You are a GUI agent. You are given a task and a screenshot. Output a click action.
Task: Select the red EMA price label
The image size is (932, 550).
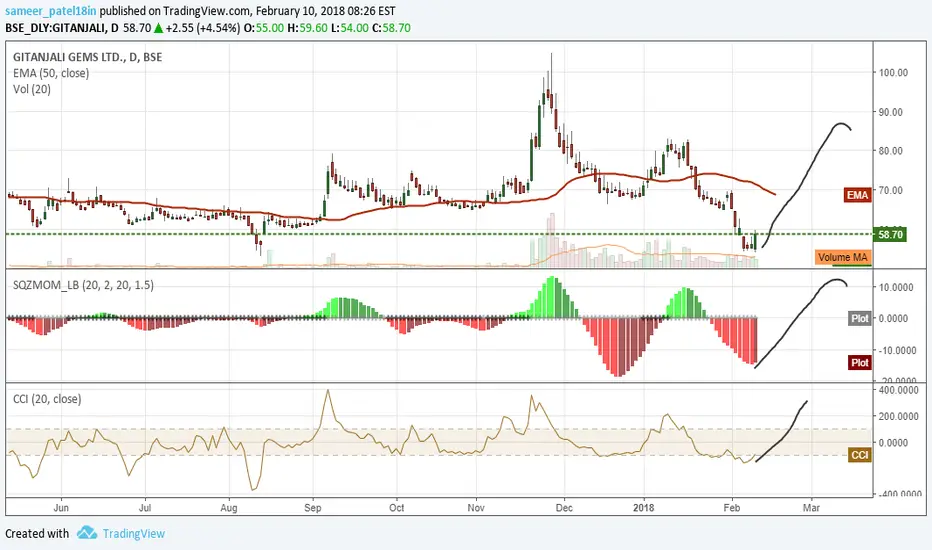(x=857, y=195)
